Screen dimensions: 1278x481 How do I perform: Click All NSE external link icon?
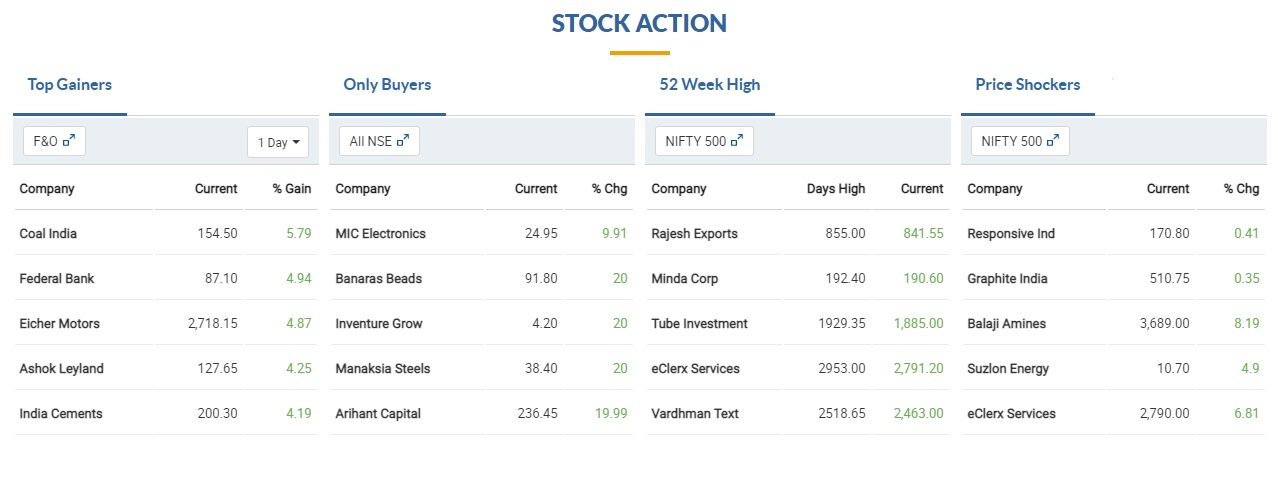402,142
